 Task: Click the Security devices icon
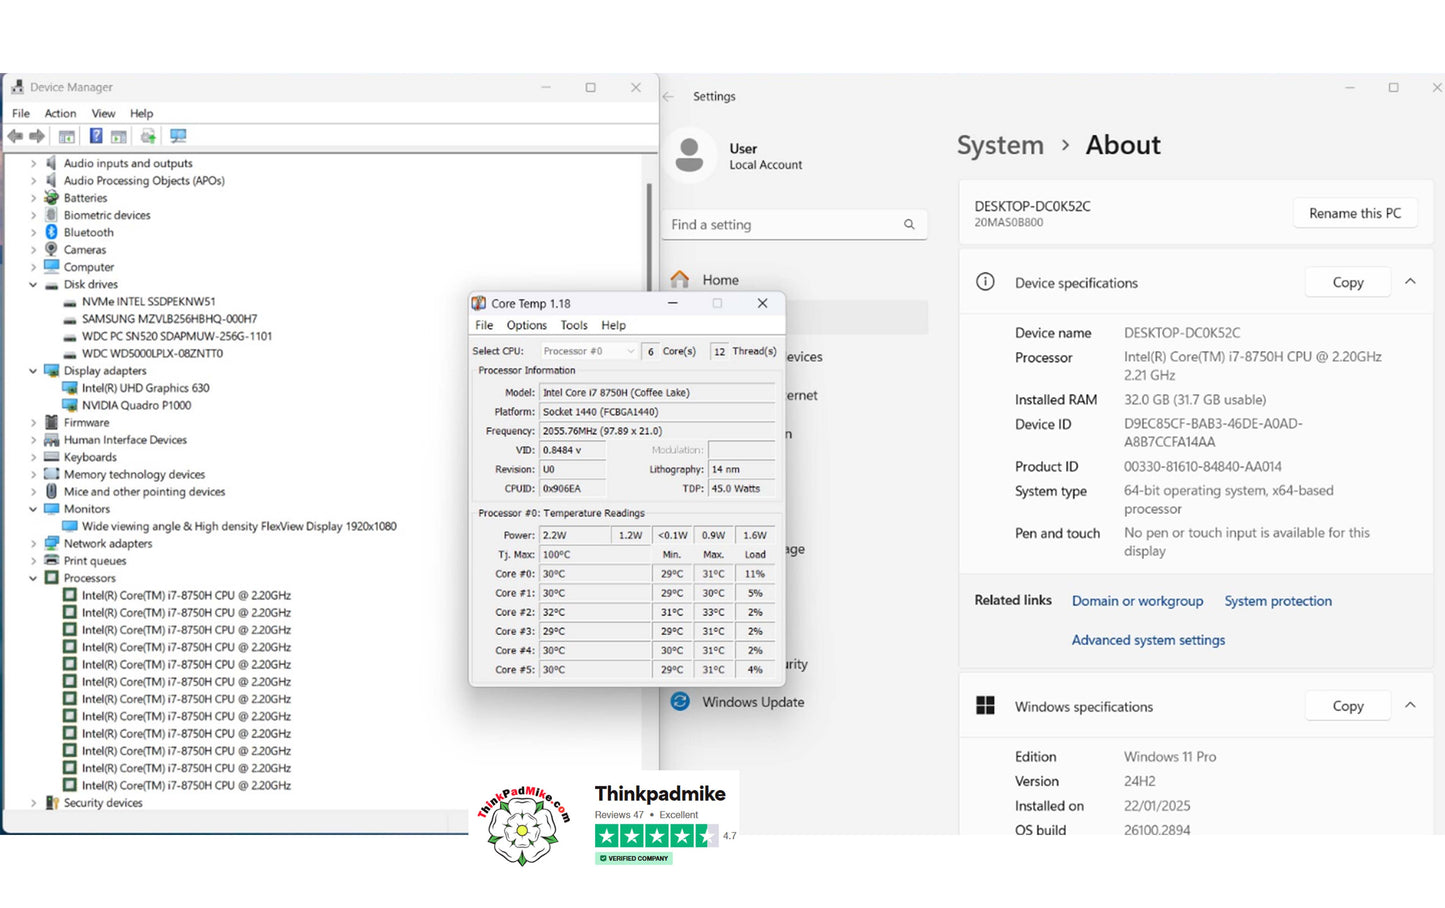click(x=52, y=802)
